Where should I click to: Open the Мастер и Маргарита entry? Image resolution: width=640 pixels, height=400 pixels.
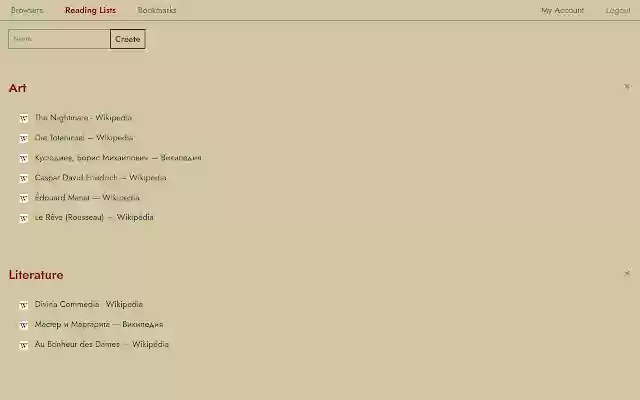tap(99, 324)
